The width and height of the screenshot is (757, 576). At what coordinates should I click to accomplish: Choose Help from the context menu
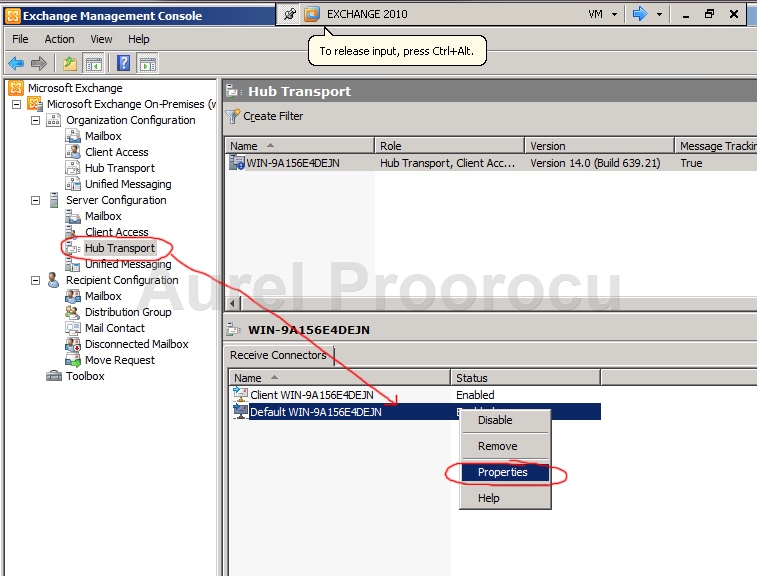[505, 498]
